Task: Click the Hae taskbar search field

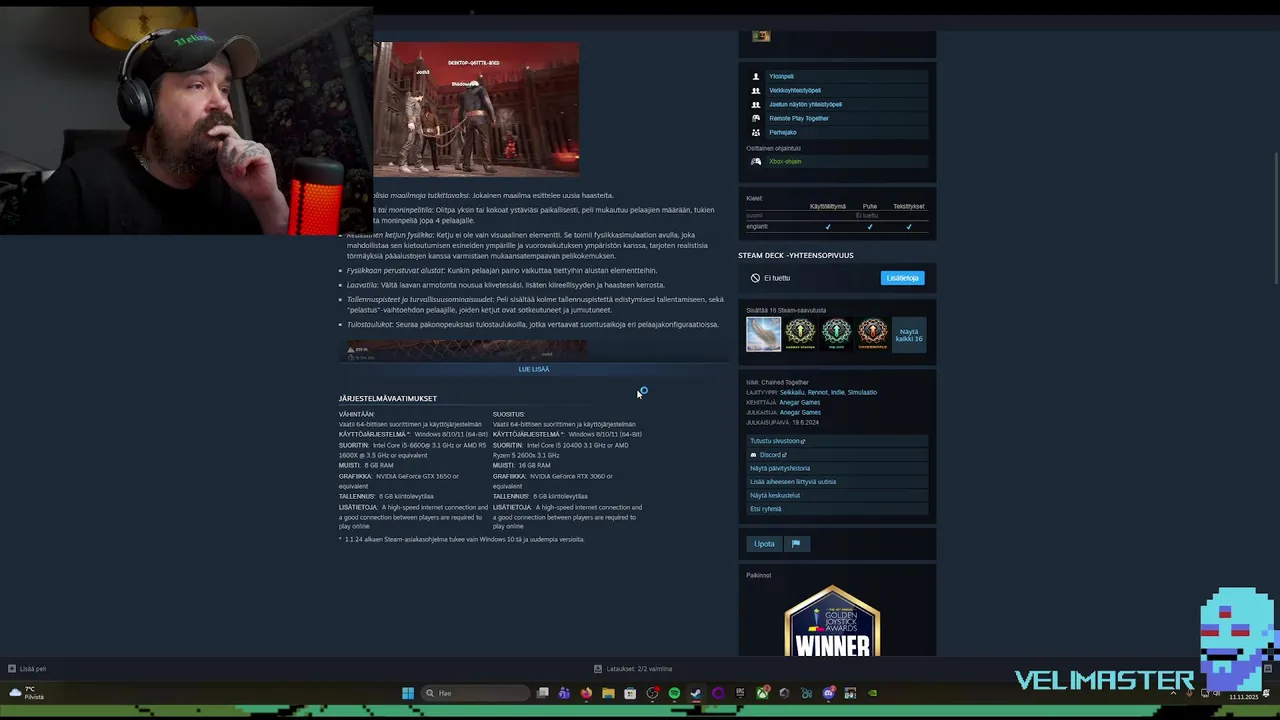Action: click(x=475, y=693)
